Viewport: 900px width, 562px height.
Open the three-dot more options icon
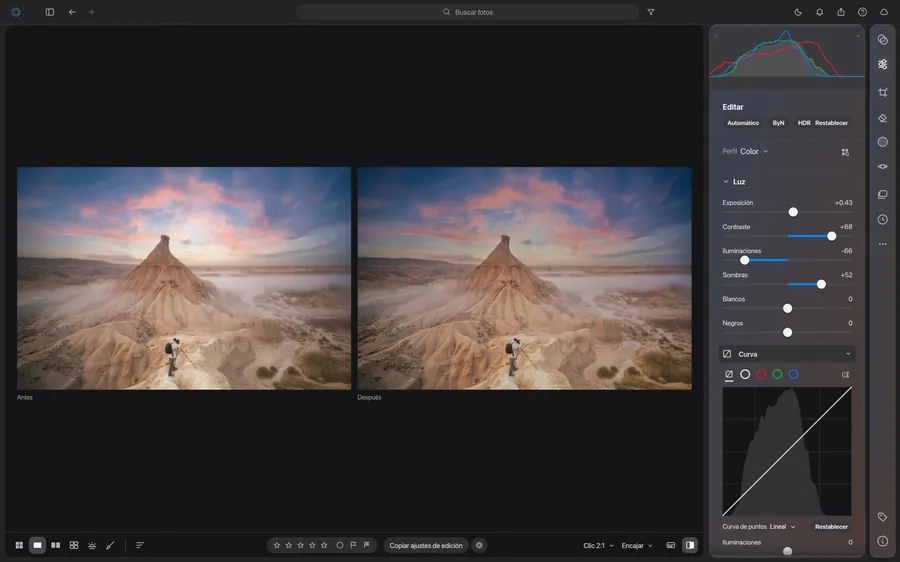[x=883, y=244]
